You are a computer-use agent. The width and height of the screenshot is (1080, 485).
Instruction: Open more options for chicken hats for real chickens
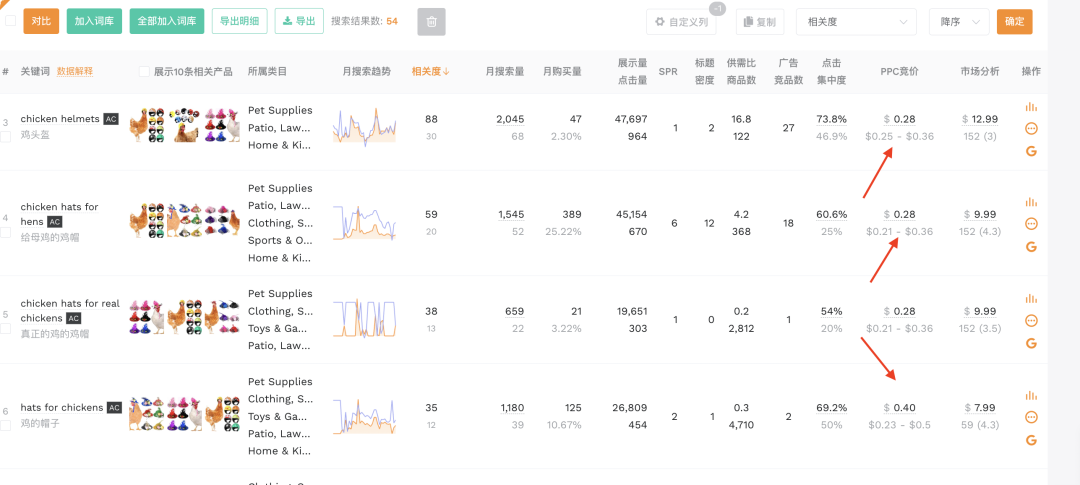click(x=1031, y=320)
